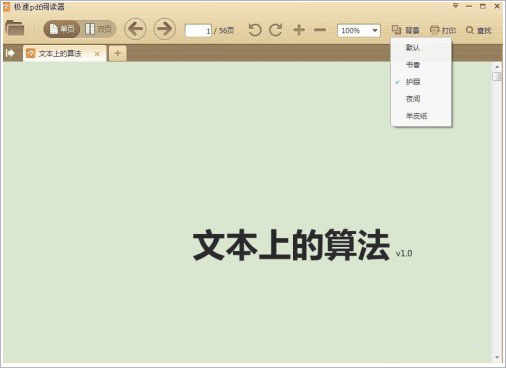The image size is (506, 368).
Task: Click the 56页 total page count text
Action: pyautogui.click(x=226, y=31)
